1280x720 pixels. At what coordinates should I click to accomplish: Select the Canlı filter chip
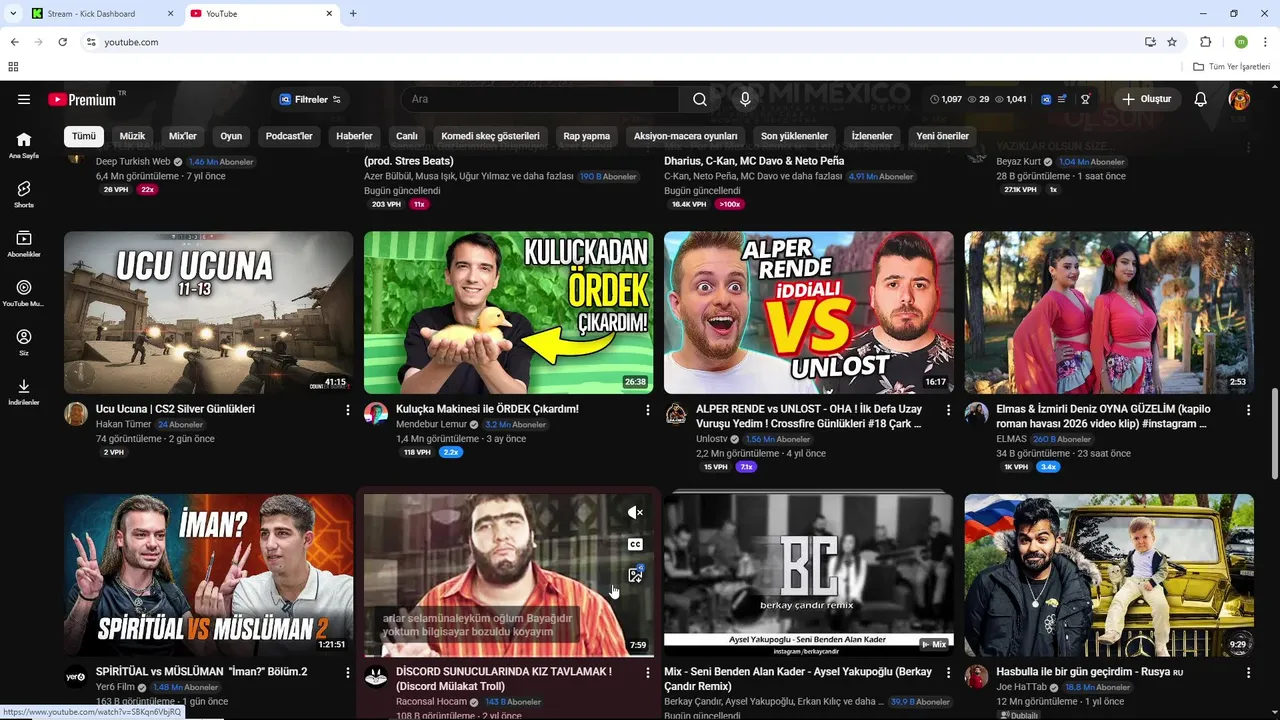click(x=406, y=136)
